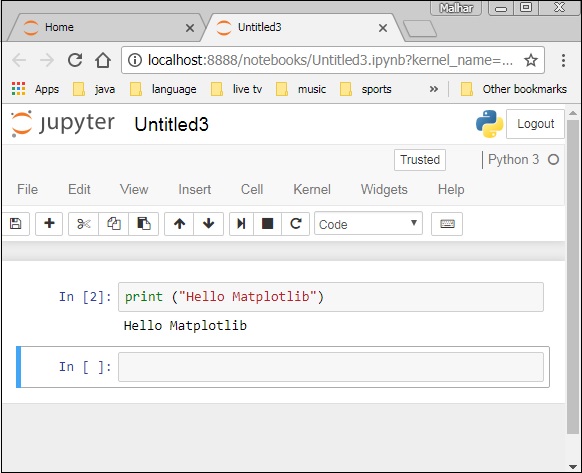582x473 pixels.
Task: Open the music bookmarks folder
Action: [301, 89]
